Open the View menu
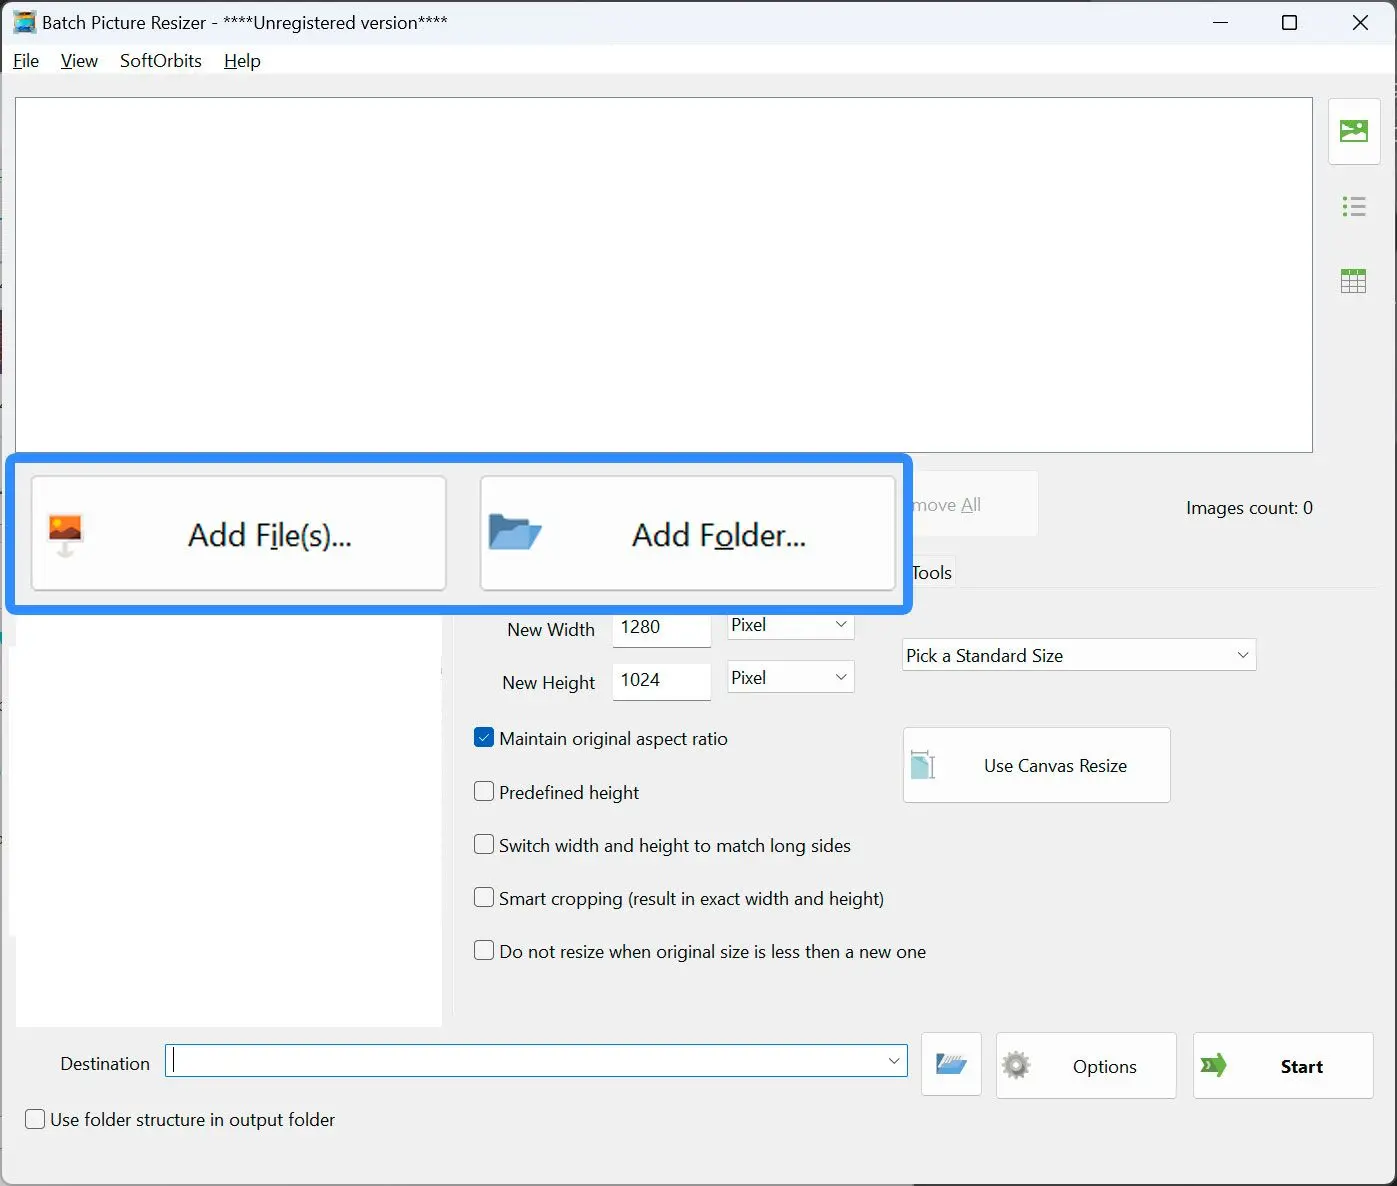The width and height of the screenshot is (1397, 1186). click(79, 61)
